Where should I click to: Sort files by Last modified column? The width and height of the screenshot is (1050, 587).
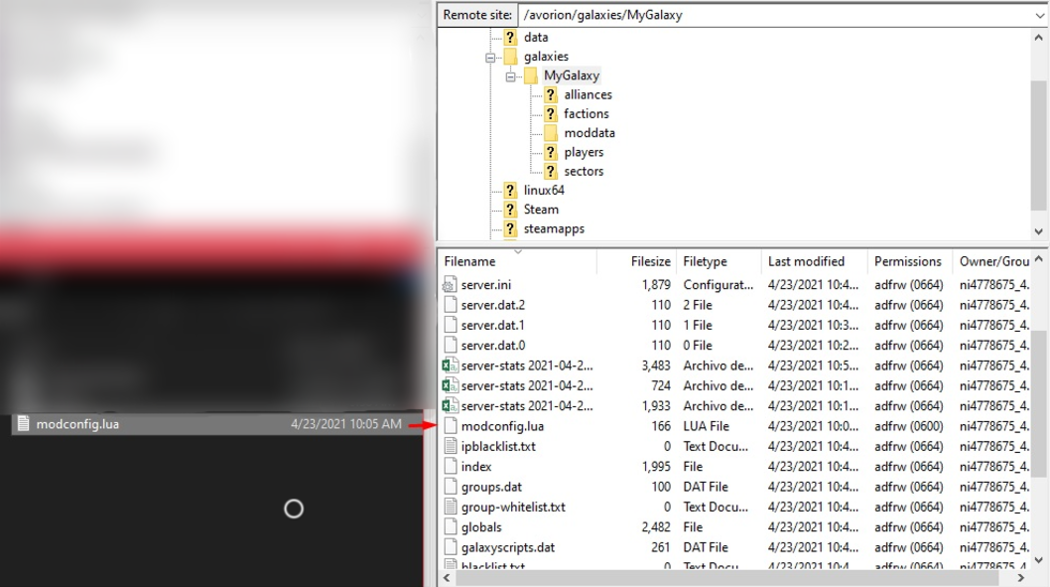[x=806, y=262]
